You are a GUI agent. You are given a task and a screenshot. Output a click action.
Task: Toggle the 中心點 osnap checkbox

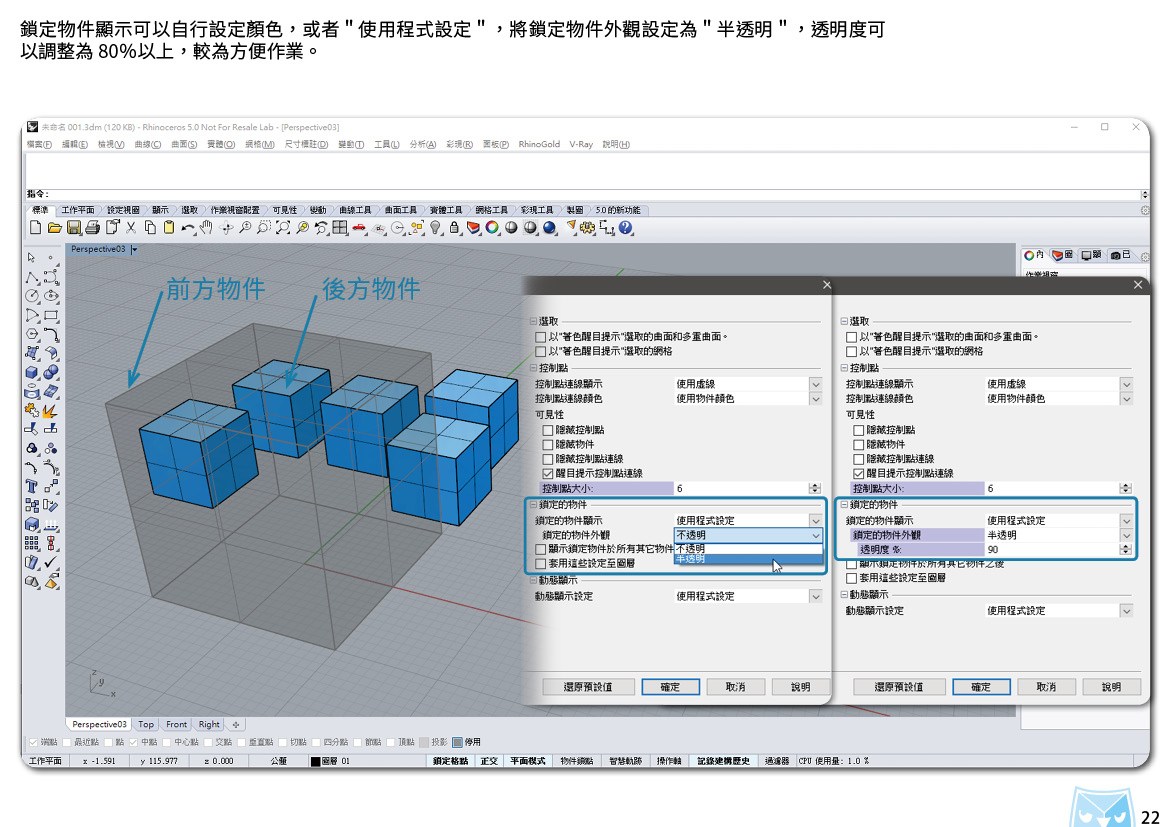tap(167, 742)
